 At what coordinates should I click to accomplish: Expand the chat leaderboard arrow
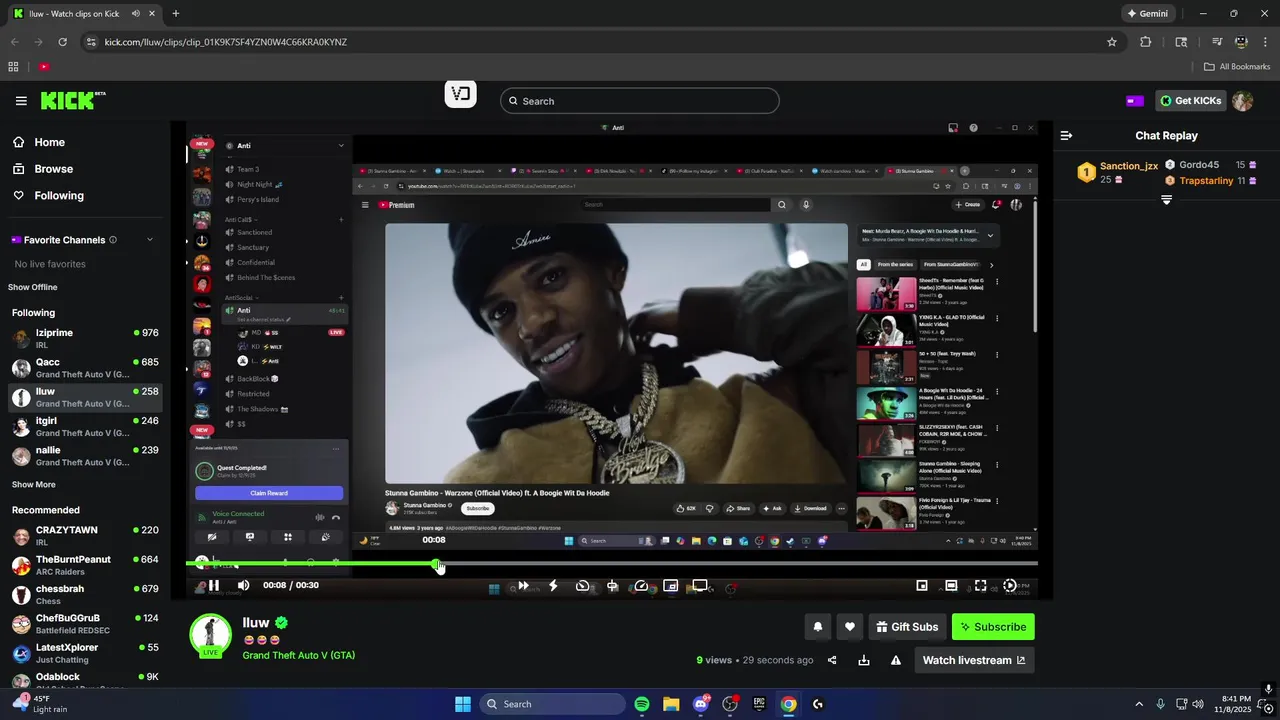point(1166,200)
